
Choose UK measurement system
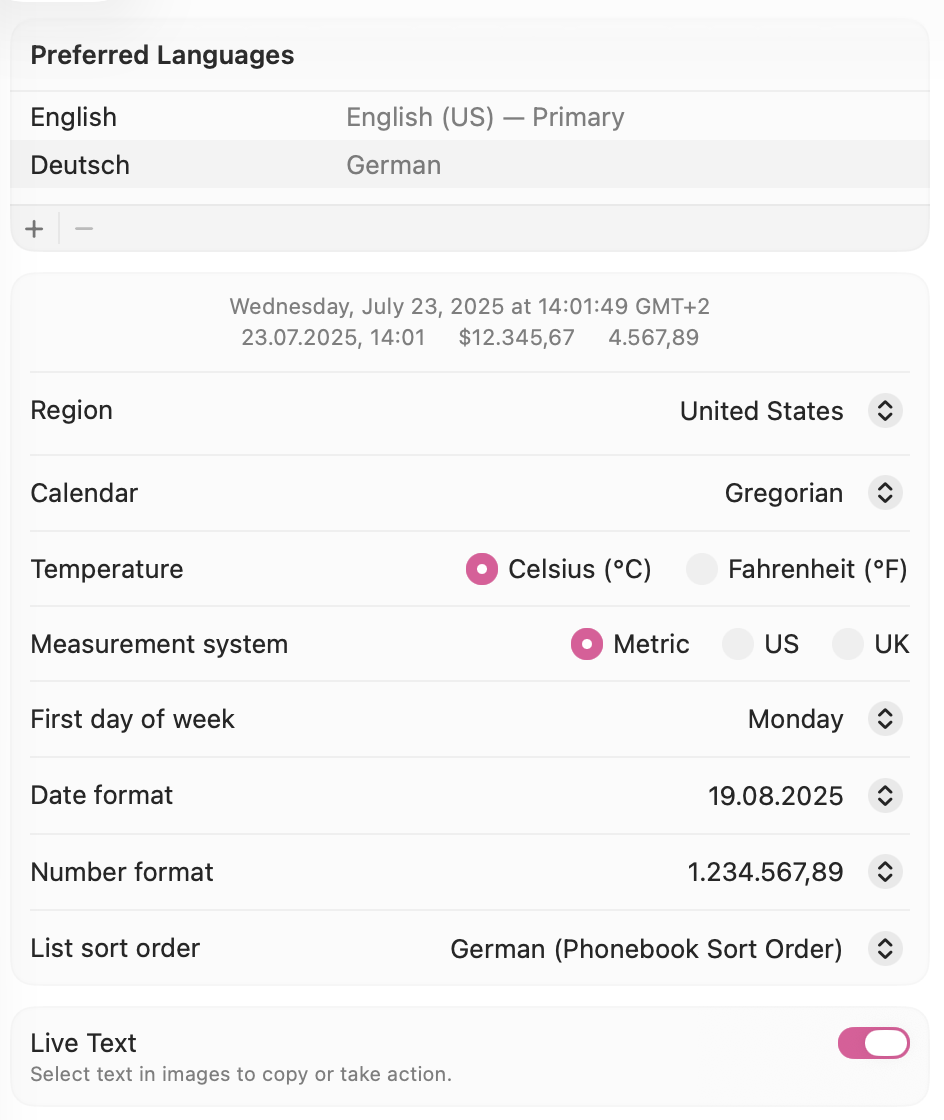point(848,645)
